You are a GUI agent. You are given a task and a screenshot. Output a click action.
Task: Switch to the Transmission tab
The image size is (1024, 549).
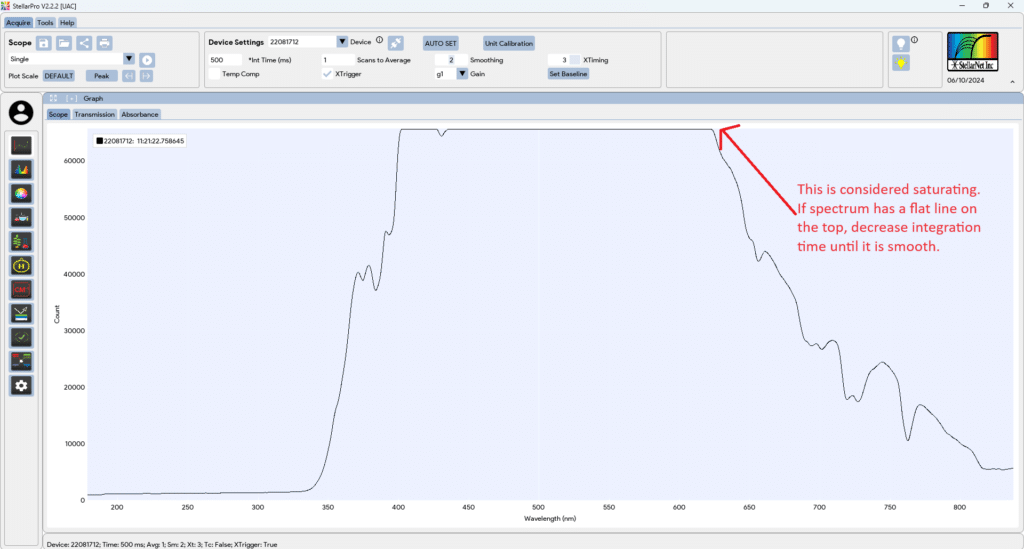(94, 114)
